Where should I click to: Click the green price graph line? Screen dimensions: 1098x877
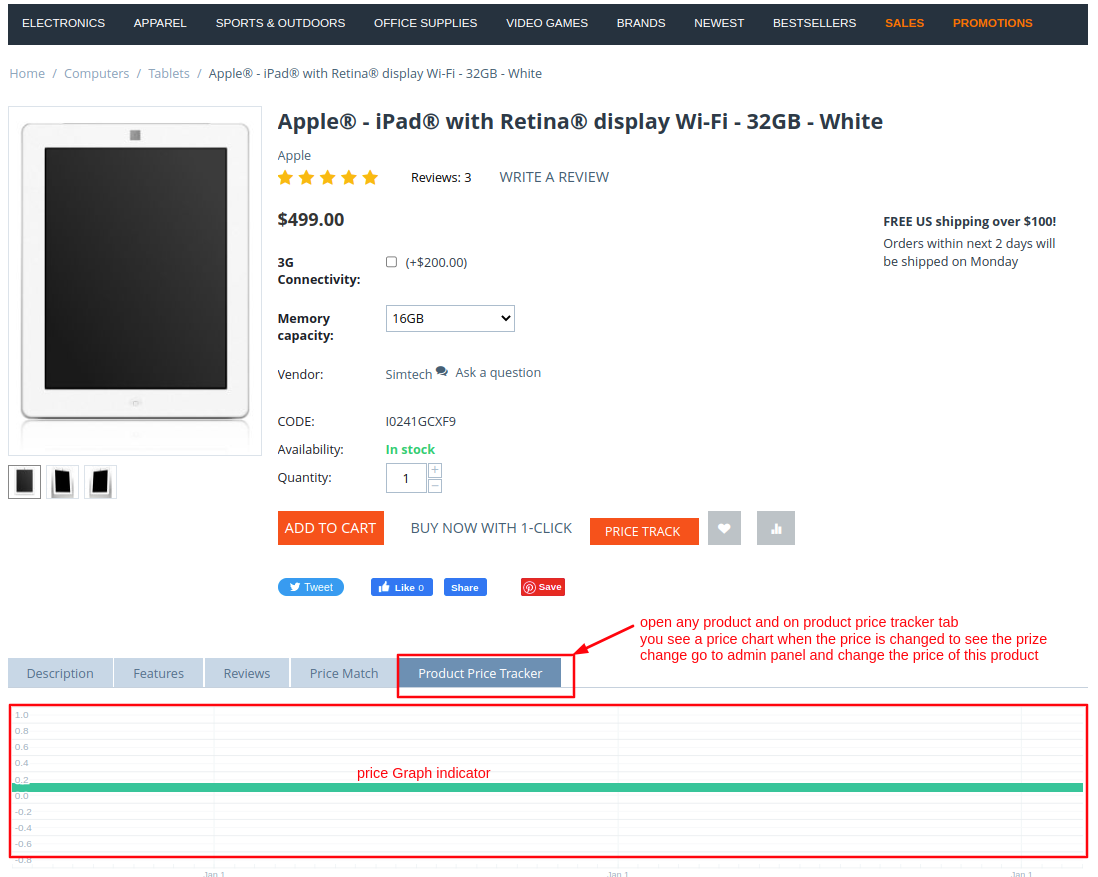548,787
